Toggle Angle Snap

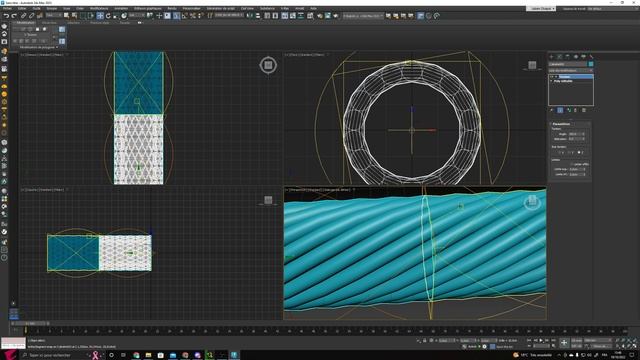[x=184, y=16]
